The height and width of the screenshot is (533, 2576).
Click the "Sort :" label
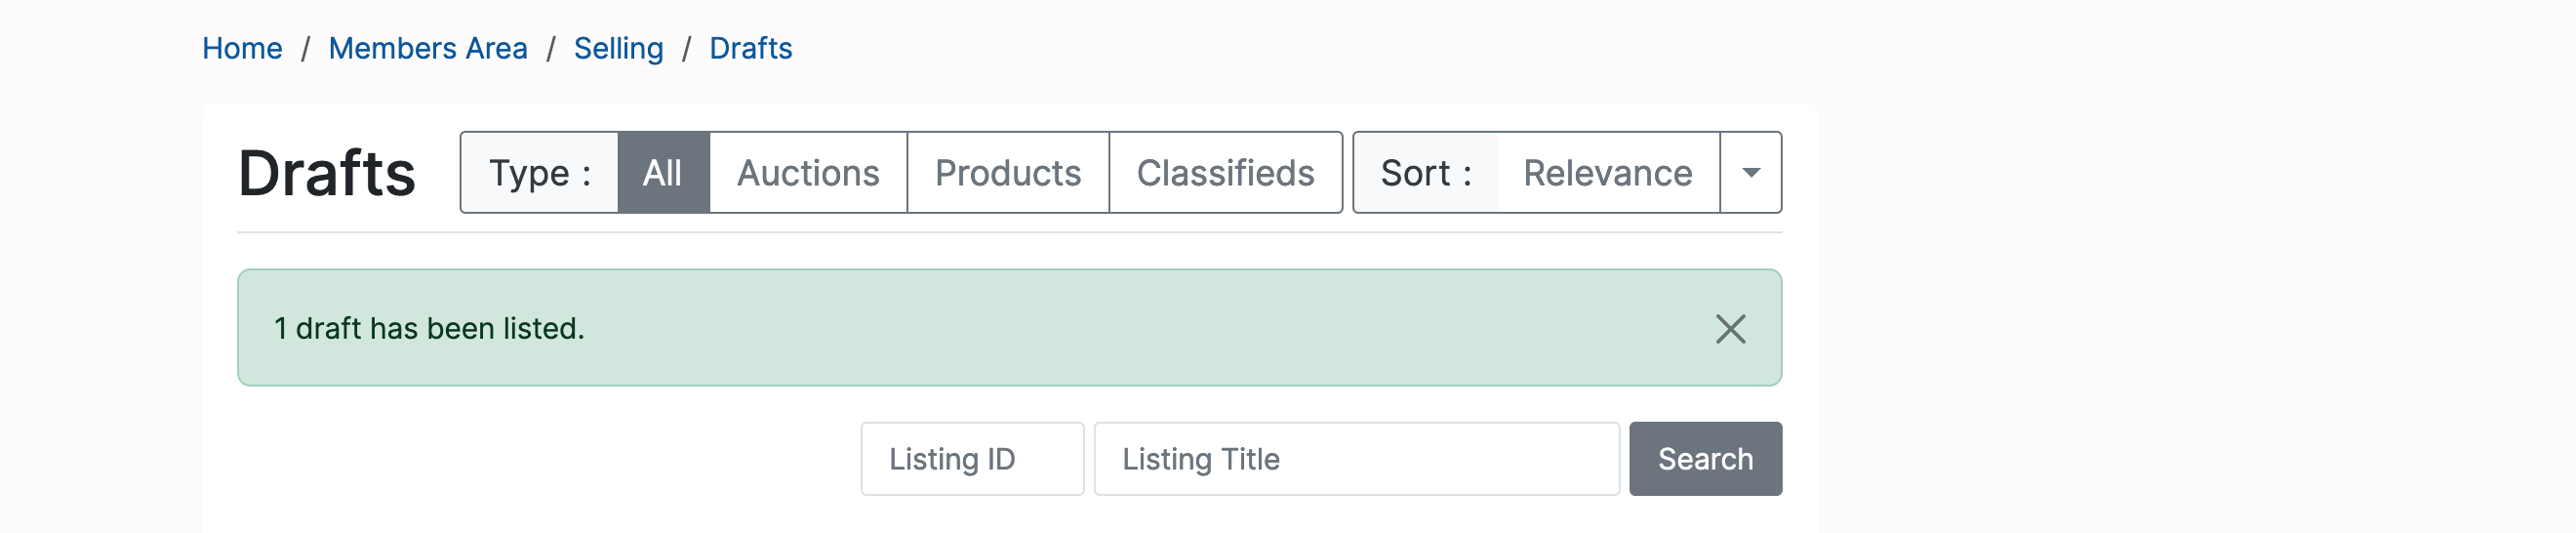coord(1425,173)
